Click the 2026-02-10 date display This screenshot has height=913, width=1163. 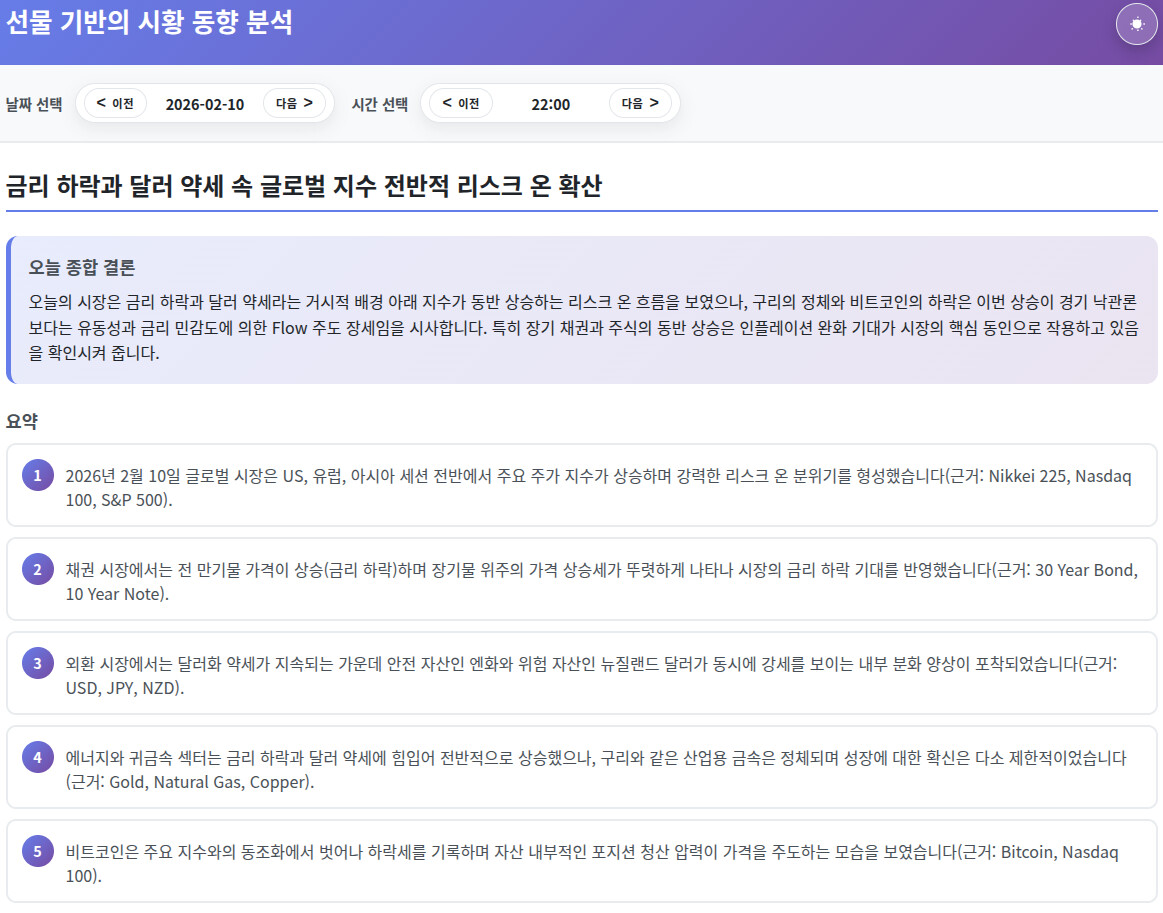point(204,104)
